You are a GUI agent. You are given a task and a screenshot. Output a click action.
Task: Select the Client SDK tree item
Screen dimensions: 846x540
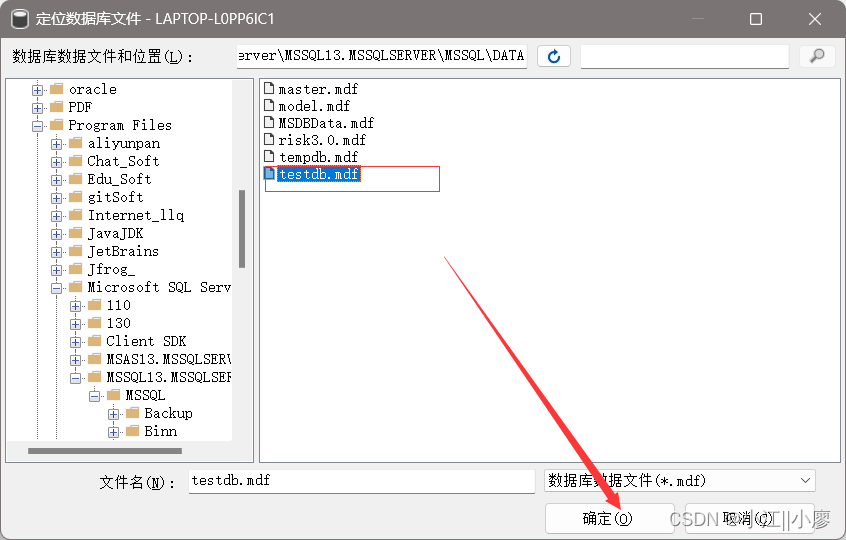pos(146,341)
